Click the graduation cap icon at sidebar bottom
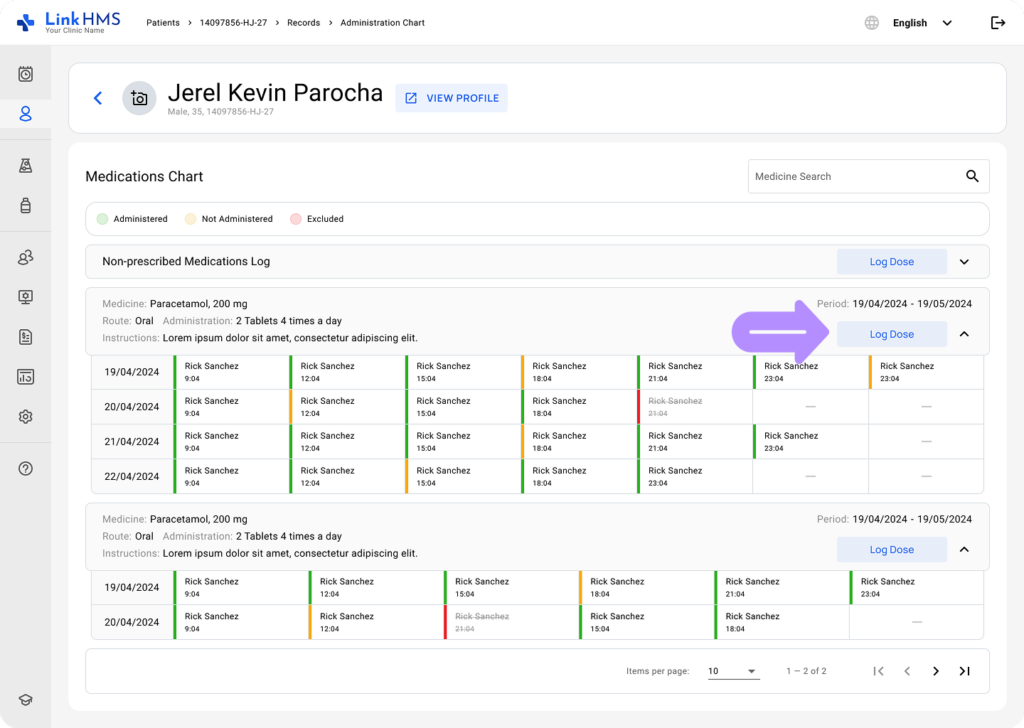 click(26, 700)
